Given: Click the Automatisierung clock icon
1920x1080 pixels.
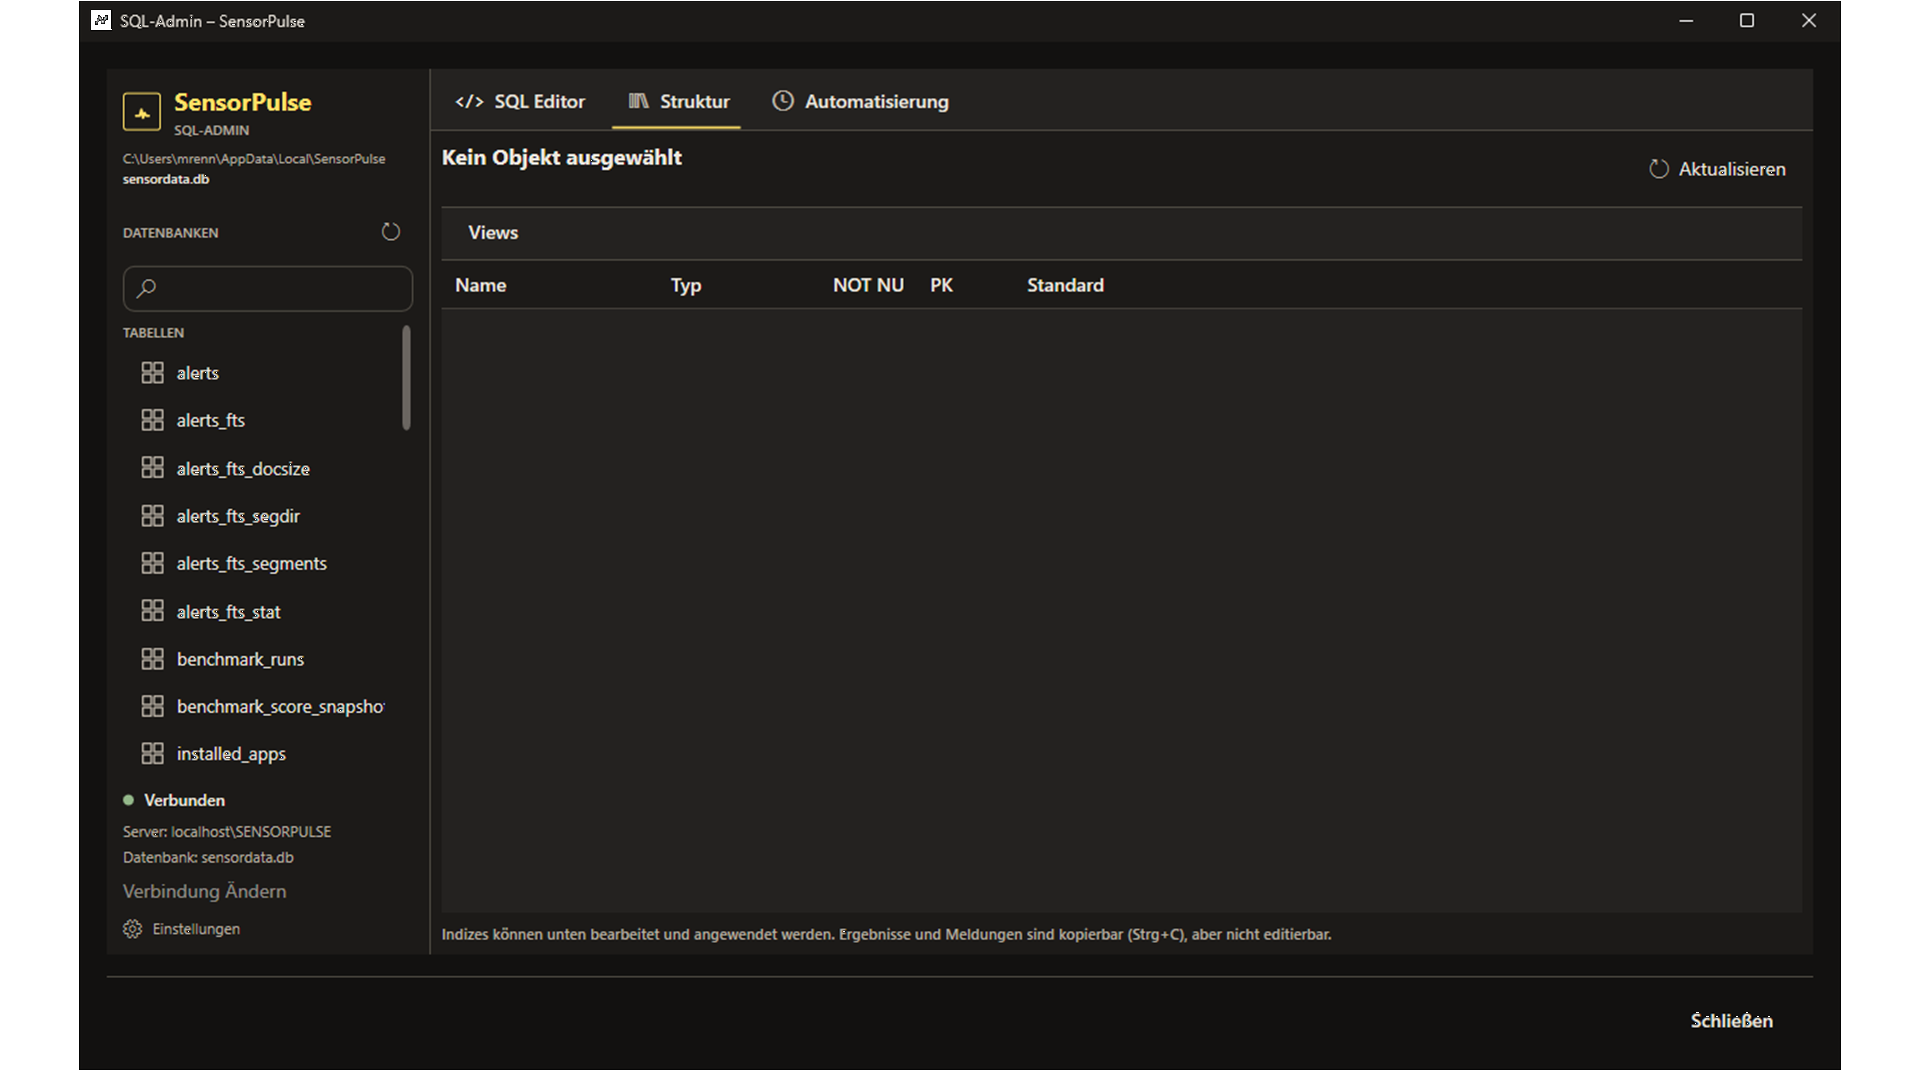Looking at the screenshot, I should 783,101.
